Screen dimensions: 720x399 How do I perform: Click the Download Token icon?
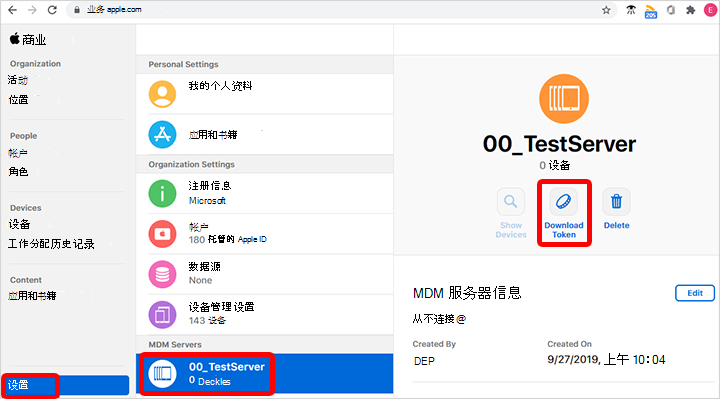tap(564, 202)
